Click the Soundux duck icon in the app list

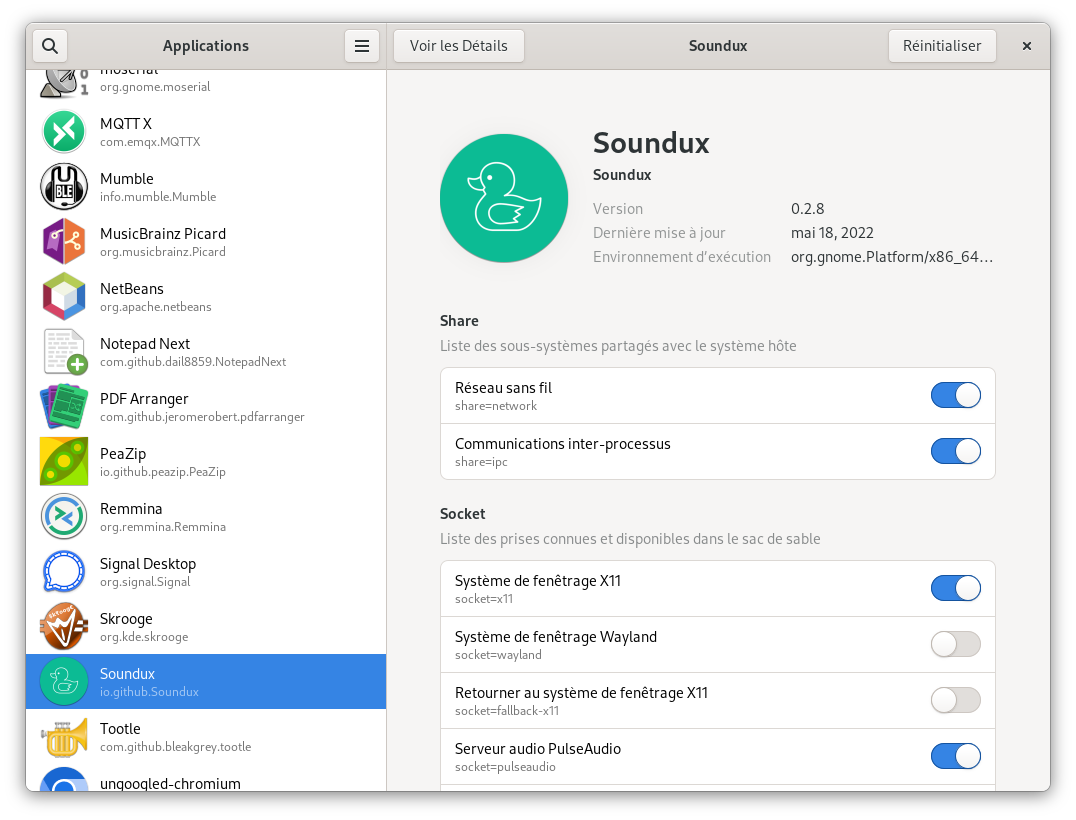click(64, 681)
